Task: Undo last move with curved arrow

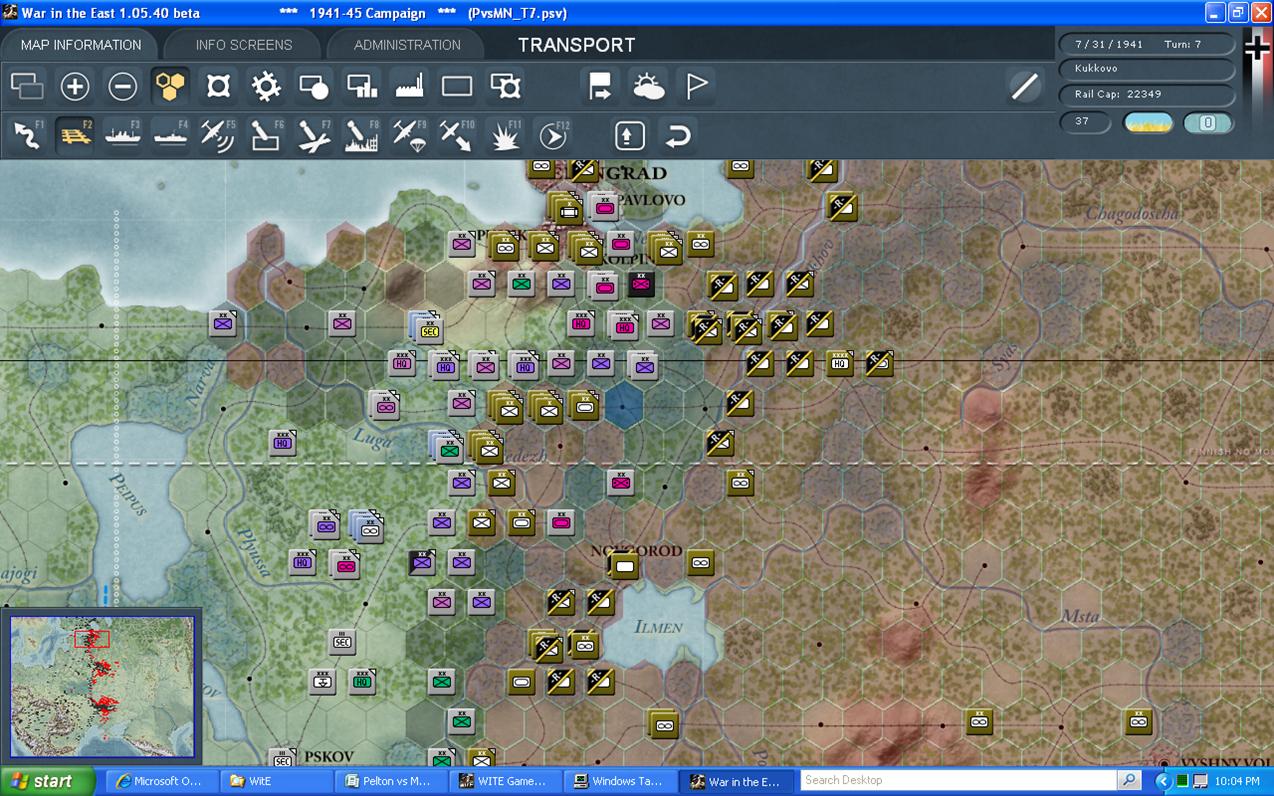Action: (677, 135)
